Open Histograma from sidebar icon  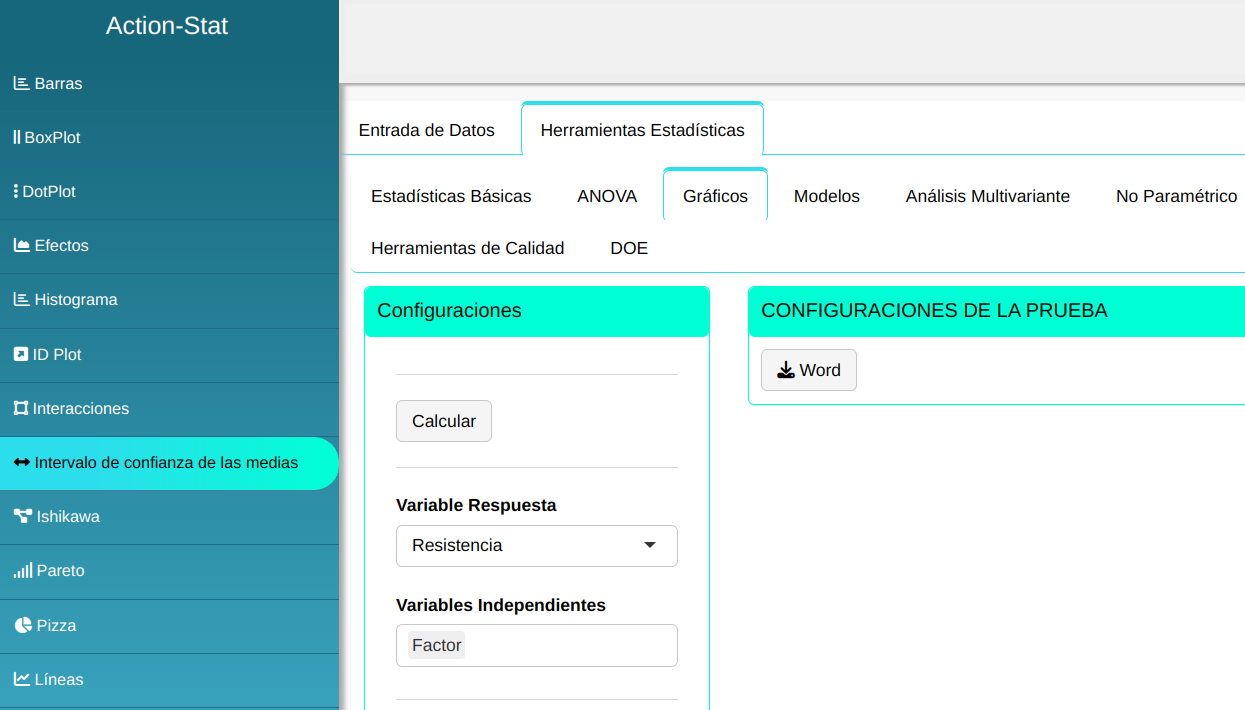(21, 299)
